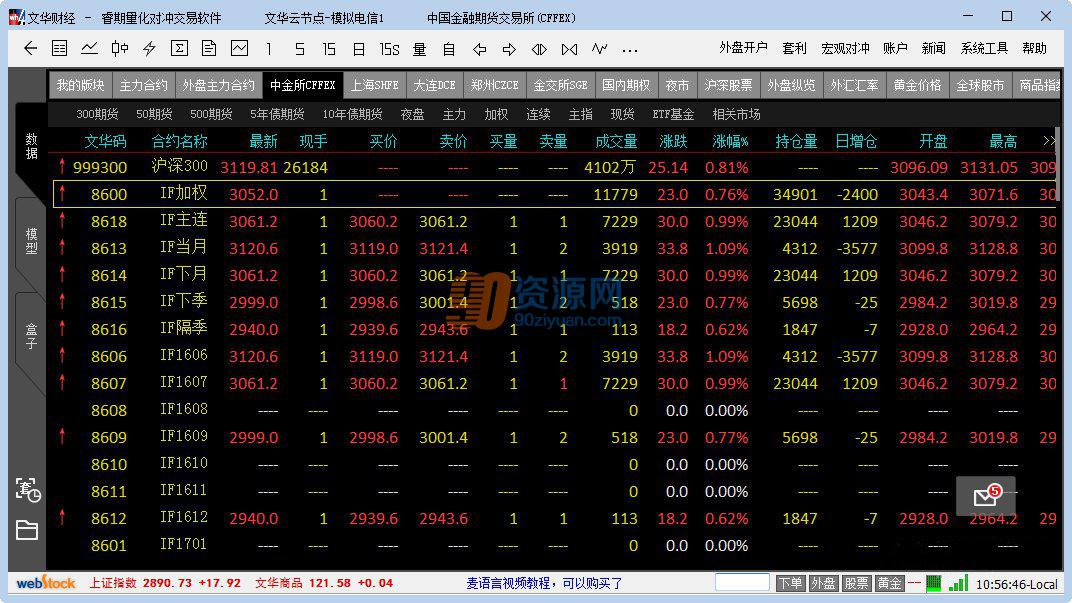The height and width of the screenshot is (603, 1072).
Task: Switch to the daily (日) period
Action: coord(359,49)
